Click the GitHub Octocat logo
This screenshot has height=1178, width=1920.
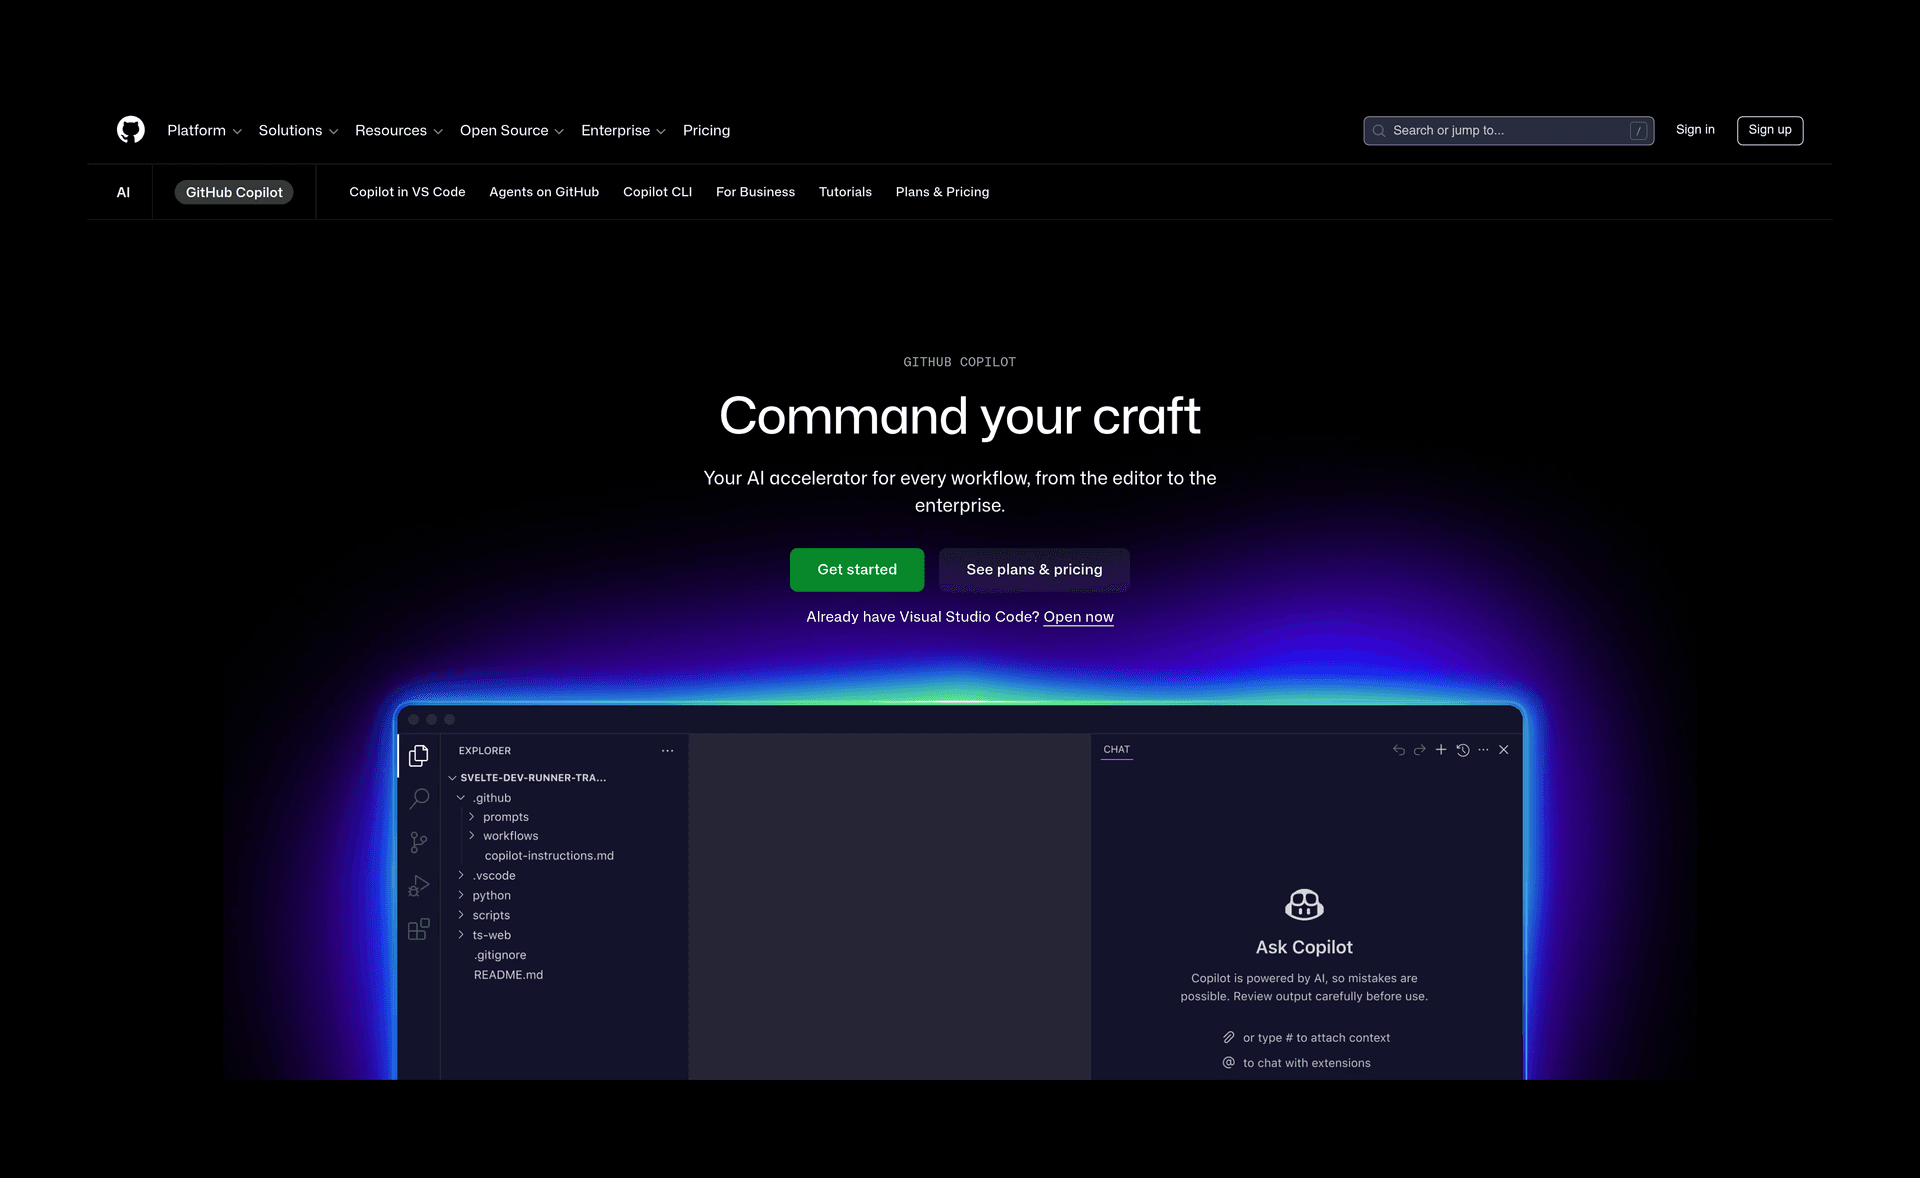click(131, 130)
